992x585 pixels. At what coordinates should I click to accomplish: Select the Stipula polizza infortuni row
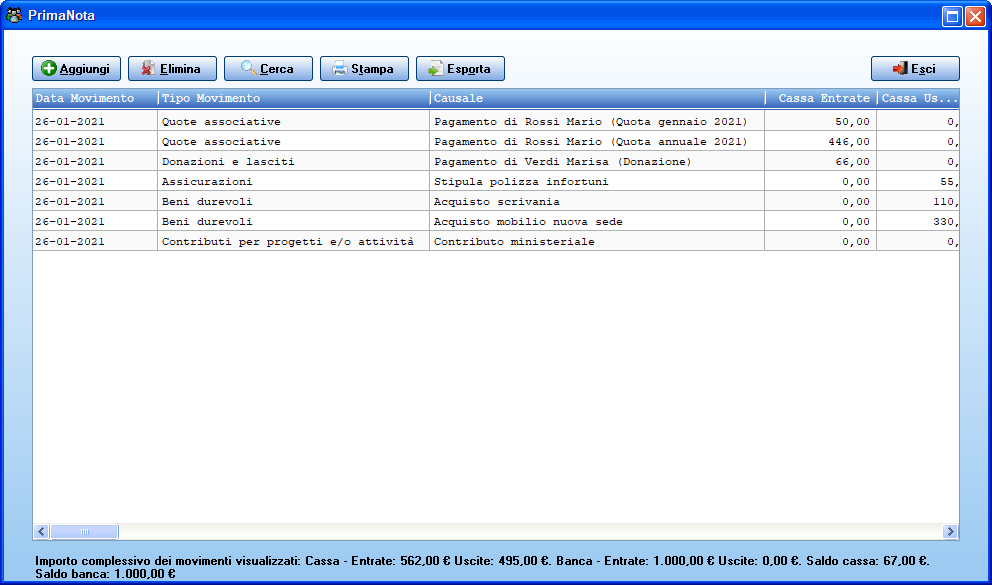[x=496, y=182]
